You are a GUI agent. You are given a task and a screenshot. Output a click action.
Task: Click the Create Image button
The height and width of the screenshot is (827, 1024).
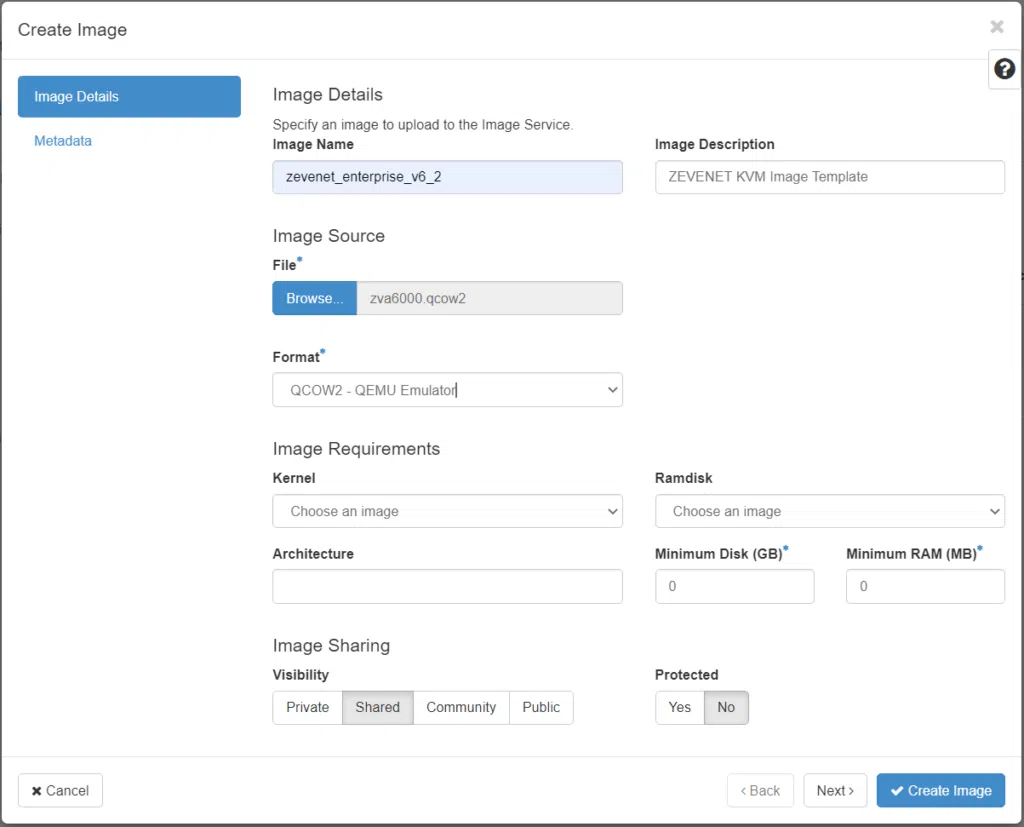940,790
